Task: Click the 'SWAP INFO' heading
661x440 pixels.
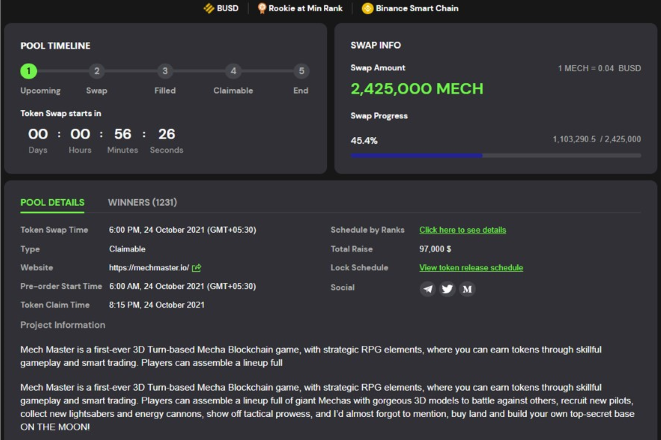Action: click(x=376, y=45)
